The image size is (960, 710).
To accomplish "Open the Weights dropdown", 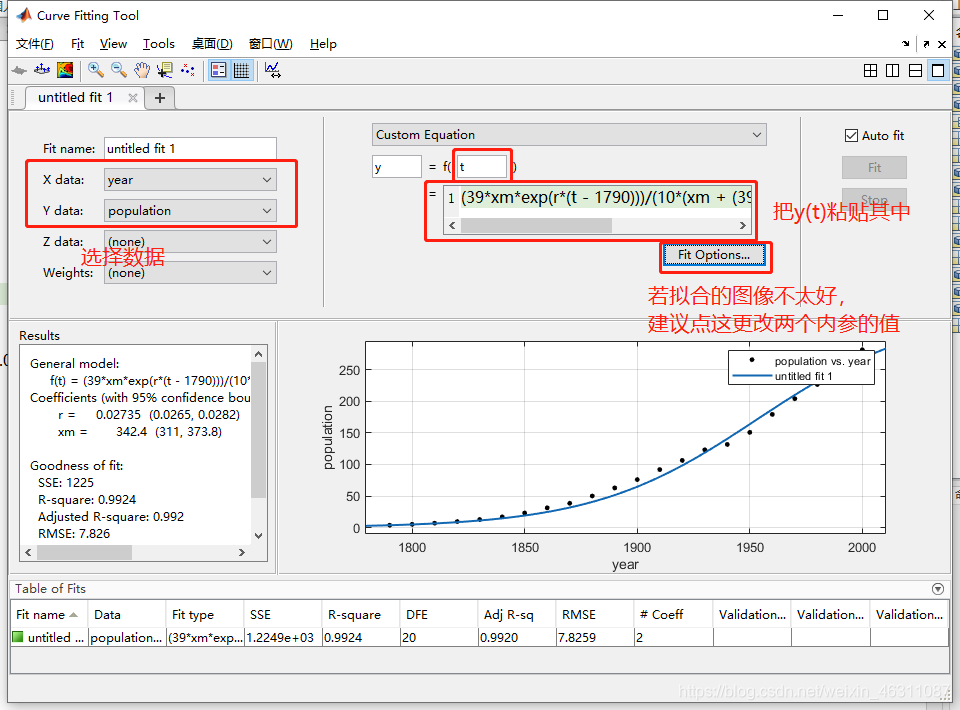I will point(190,273).
